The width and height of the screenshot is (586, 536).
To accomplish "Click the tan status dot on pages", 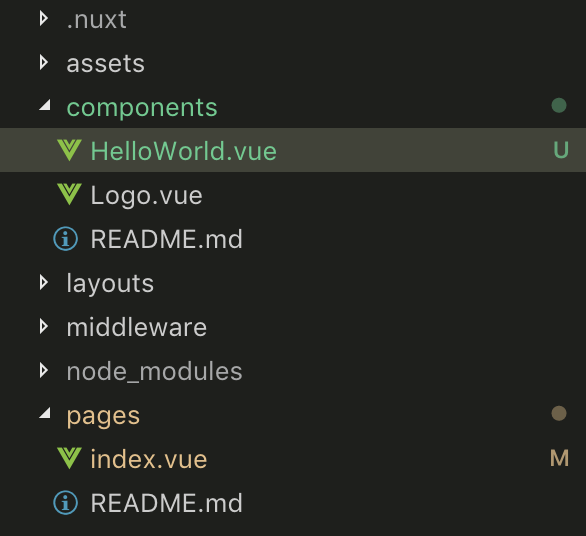I will 559,413.
